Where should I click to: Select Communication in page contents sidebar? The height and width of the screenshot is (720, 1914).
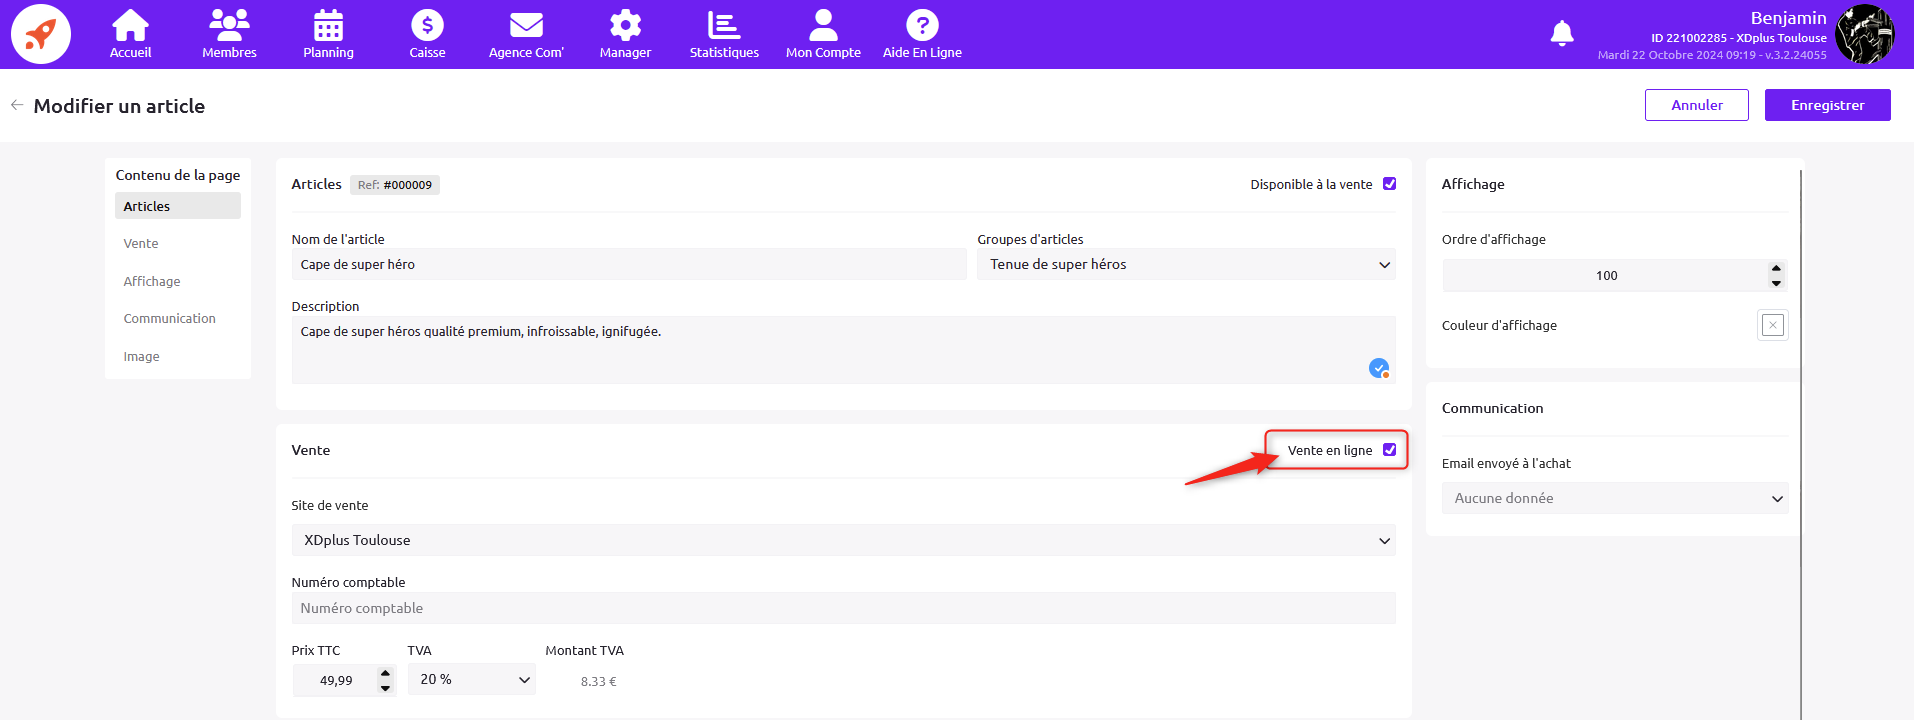coord(170,319)
